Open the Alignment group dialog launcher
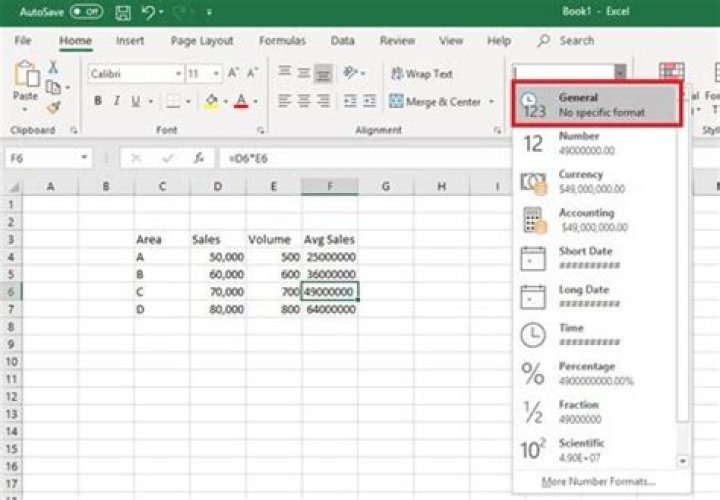The image size is (720, 500). [x=497, y=130]
